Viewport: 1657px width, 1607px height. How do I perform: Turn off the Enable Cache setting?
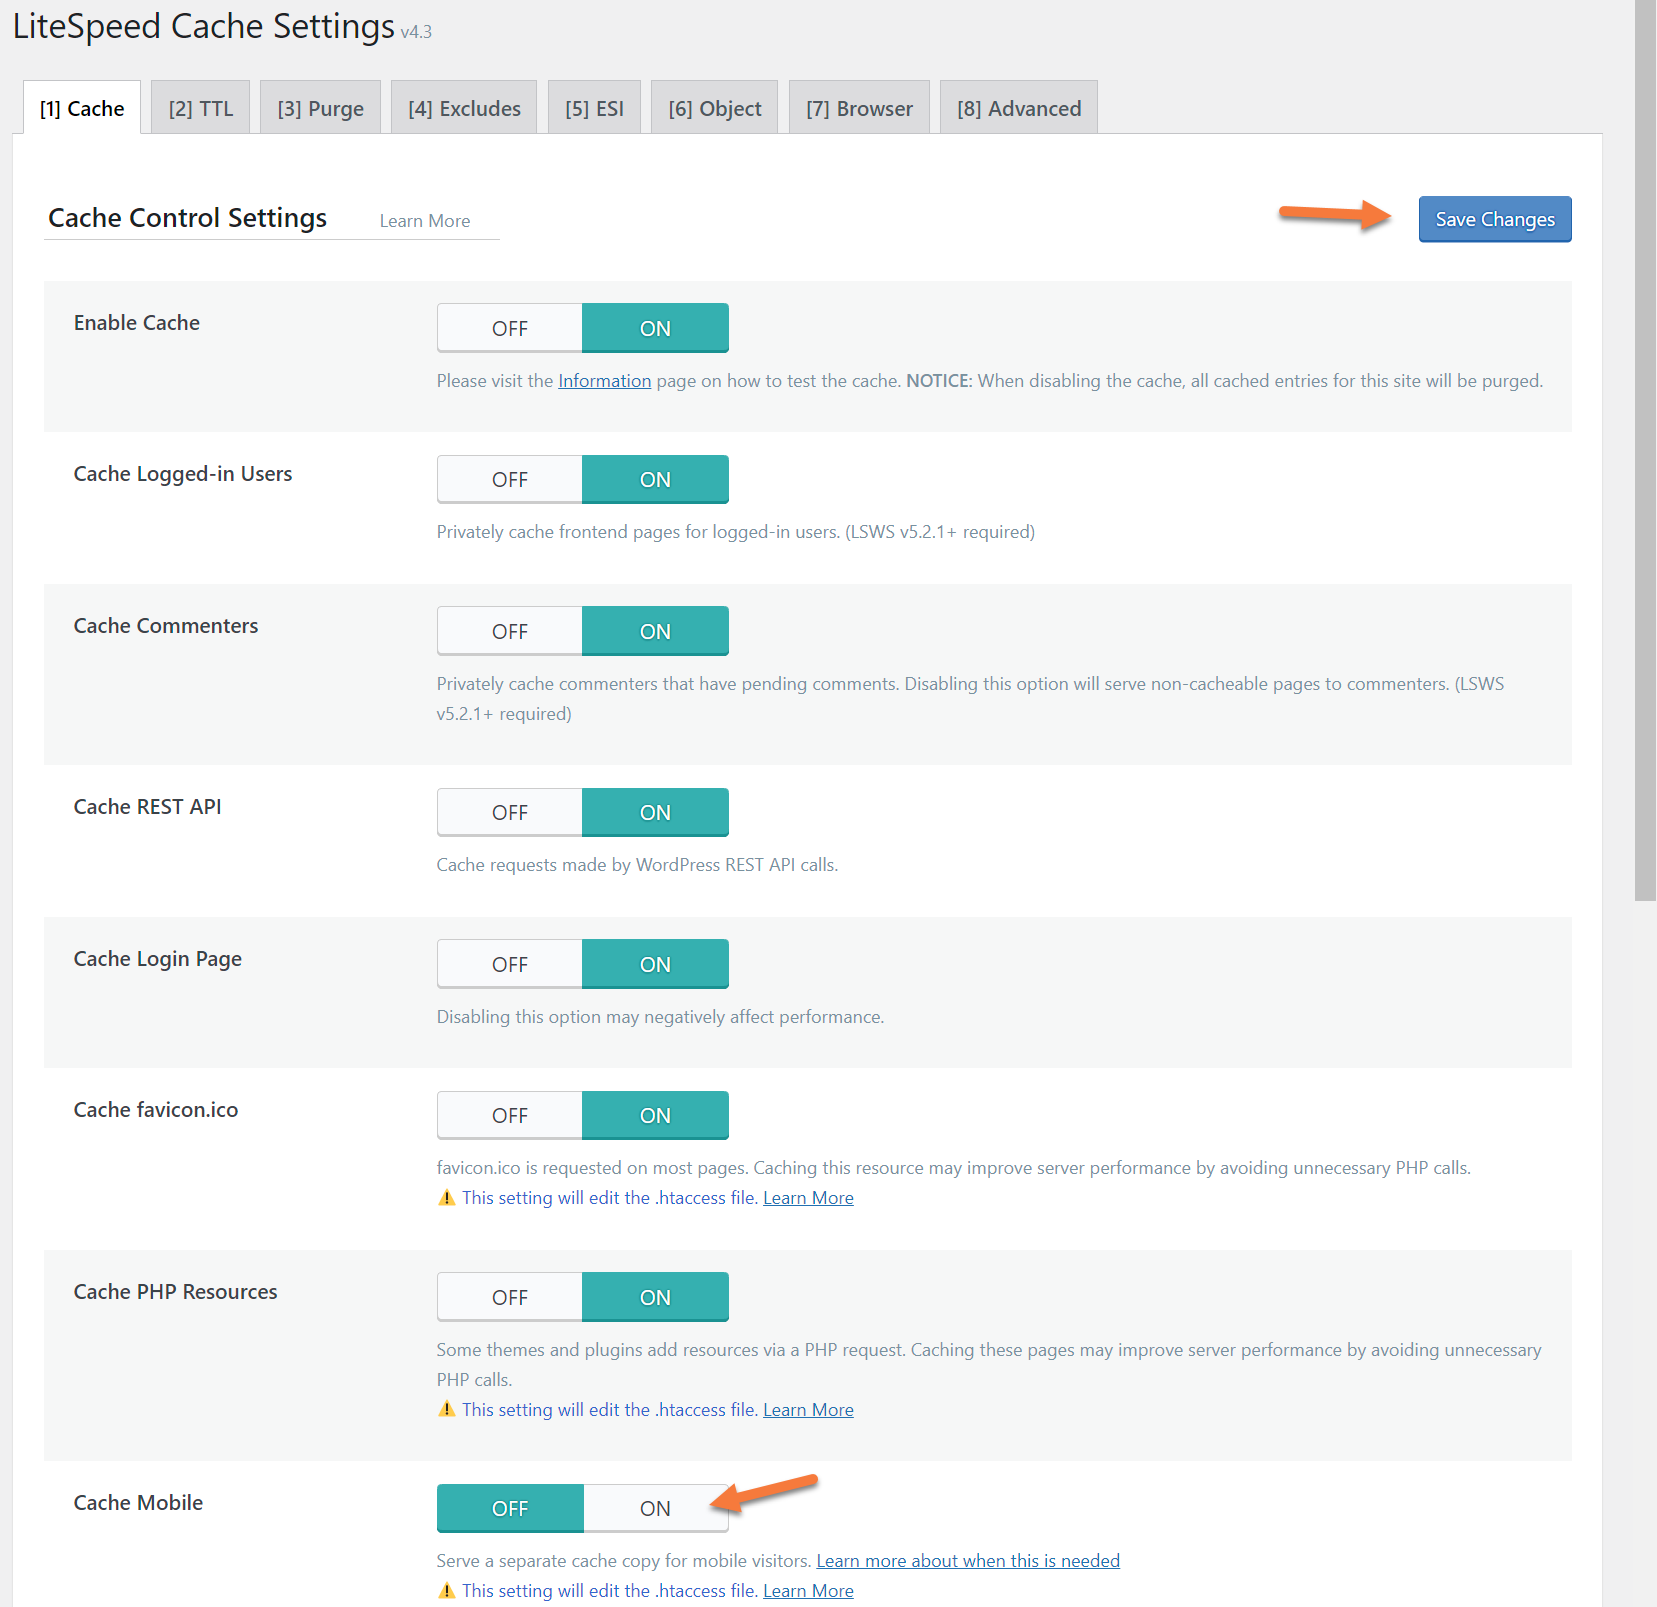tap(510, 329)
